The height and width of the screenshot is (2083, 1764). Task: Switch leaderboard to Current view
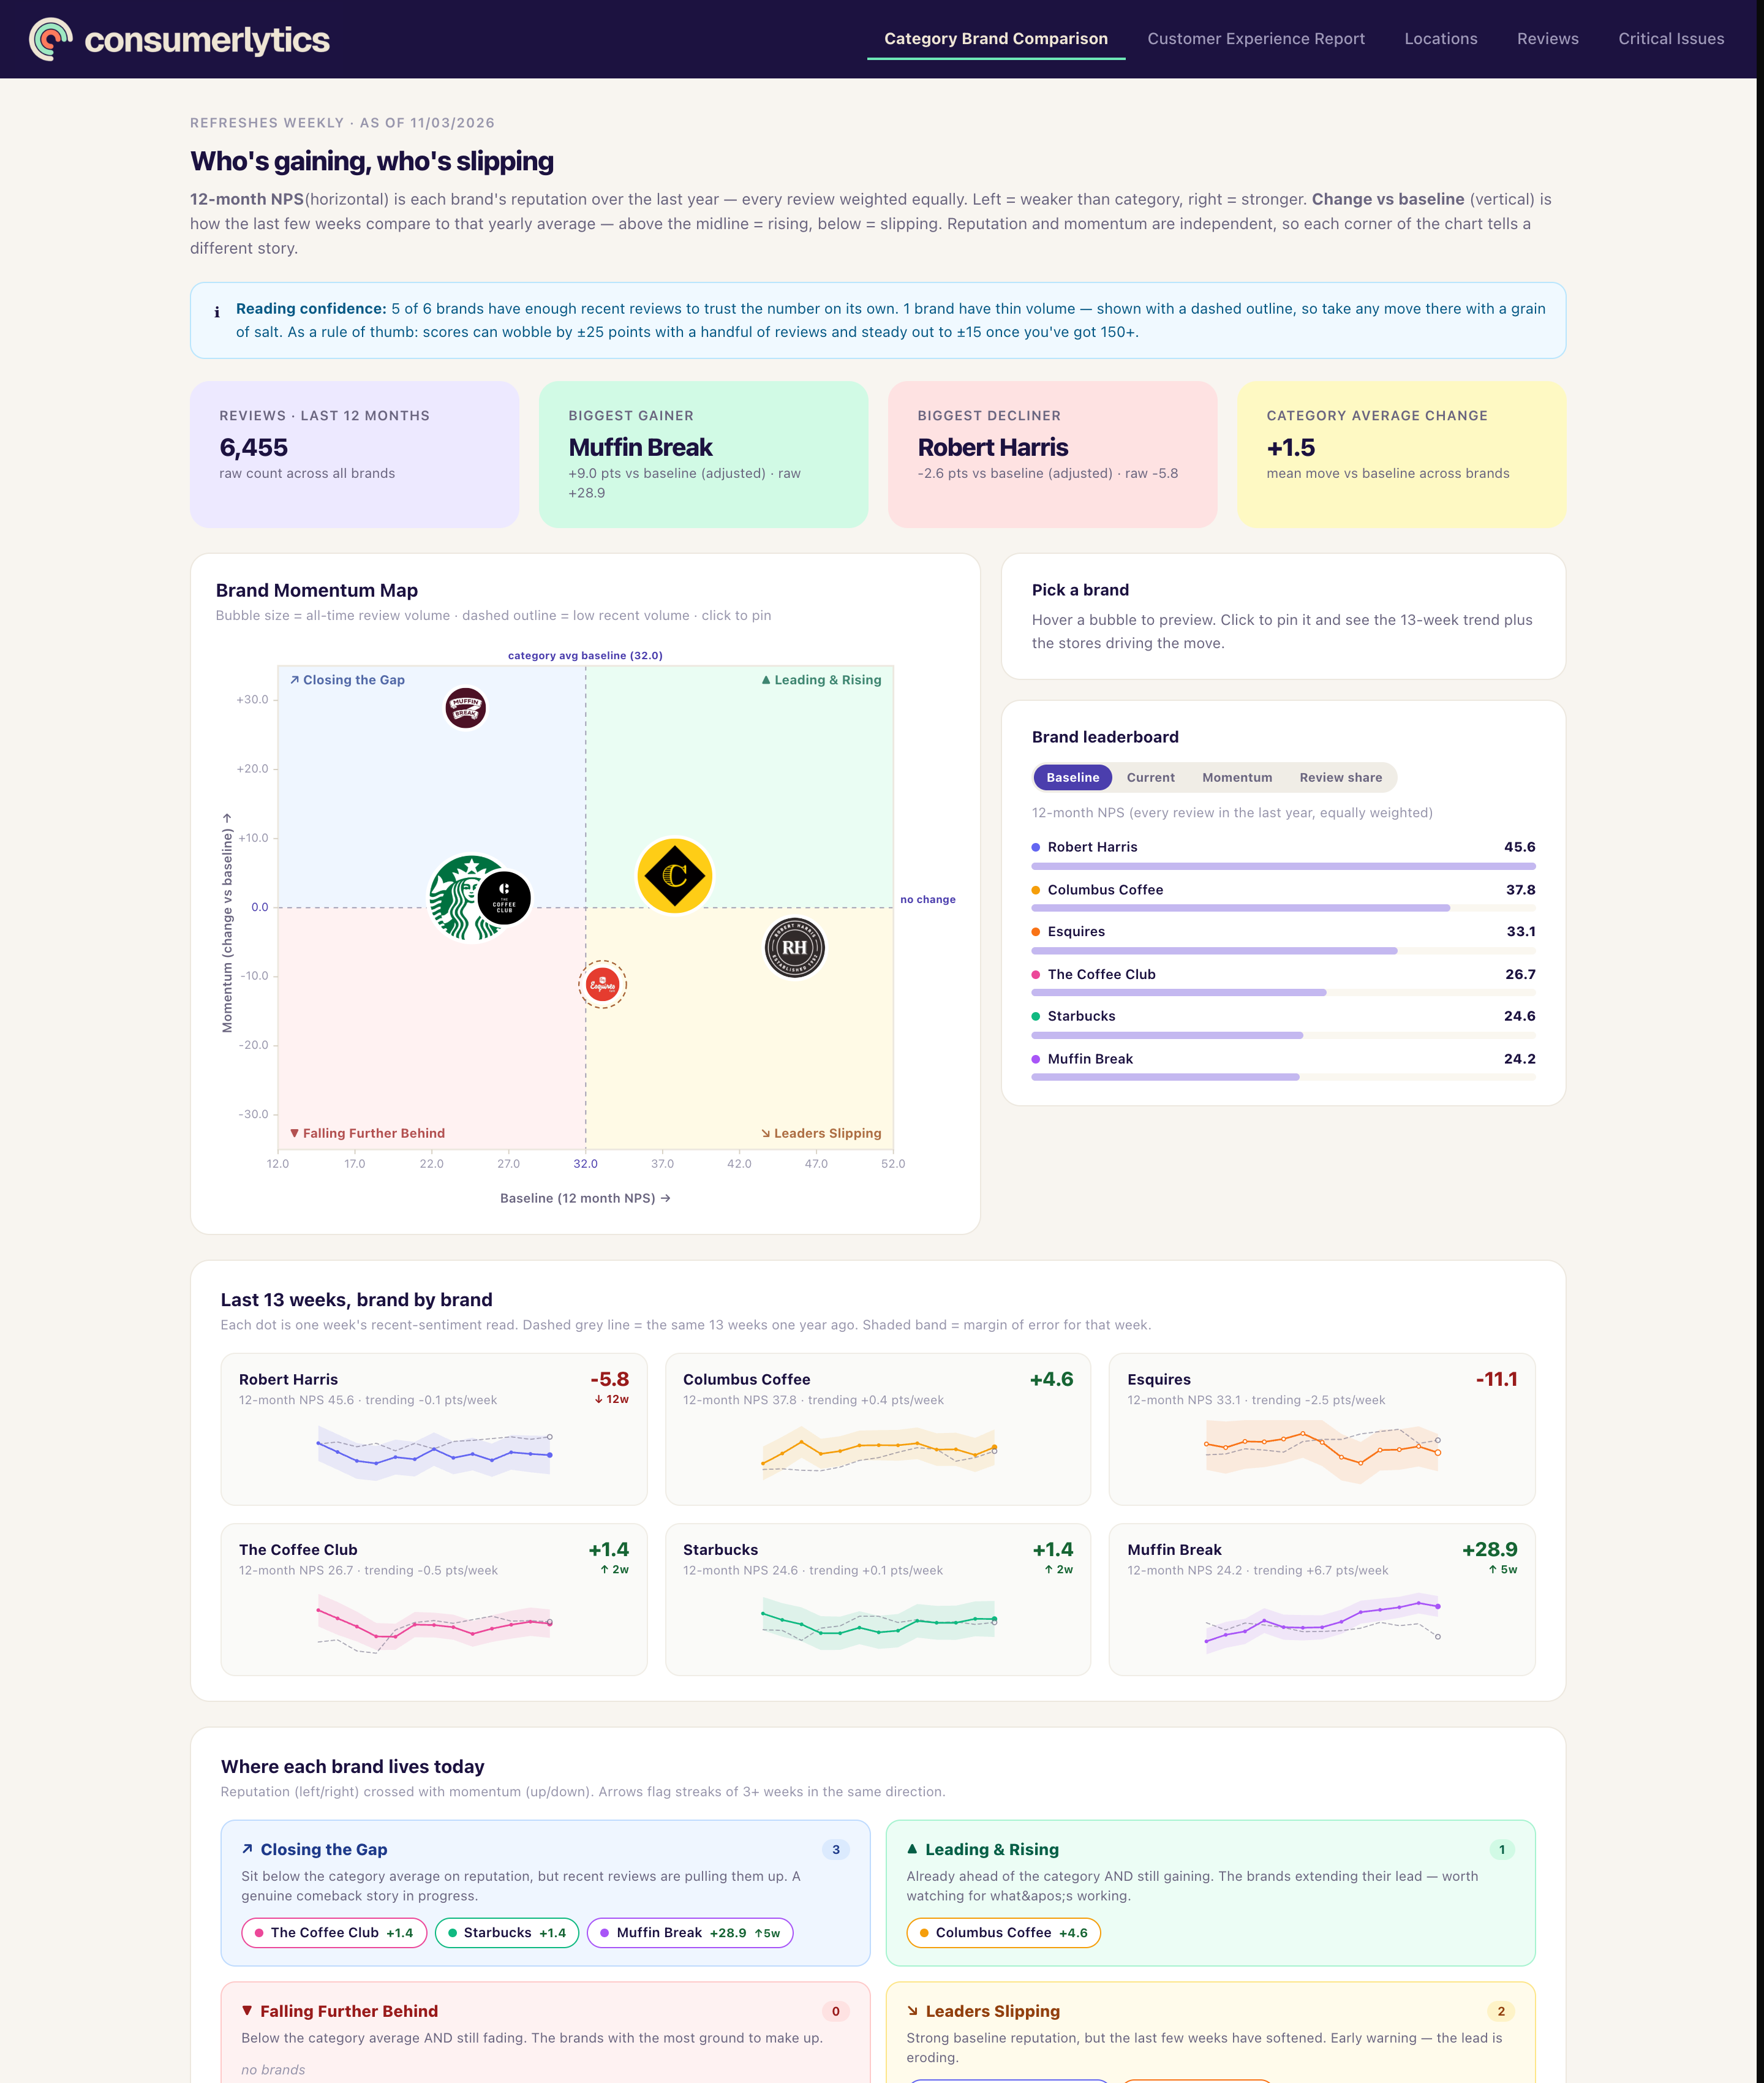[1150, 777]
